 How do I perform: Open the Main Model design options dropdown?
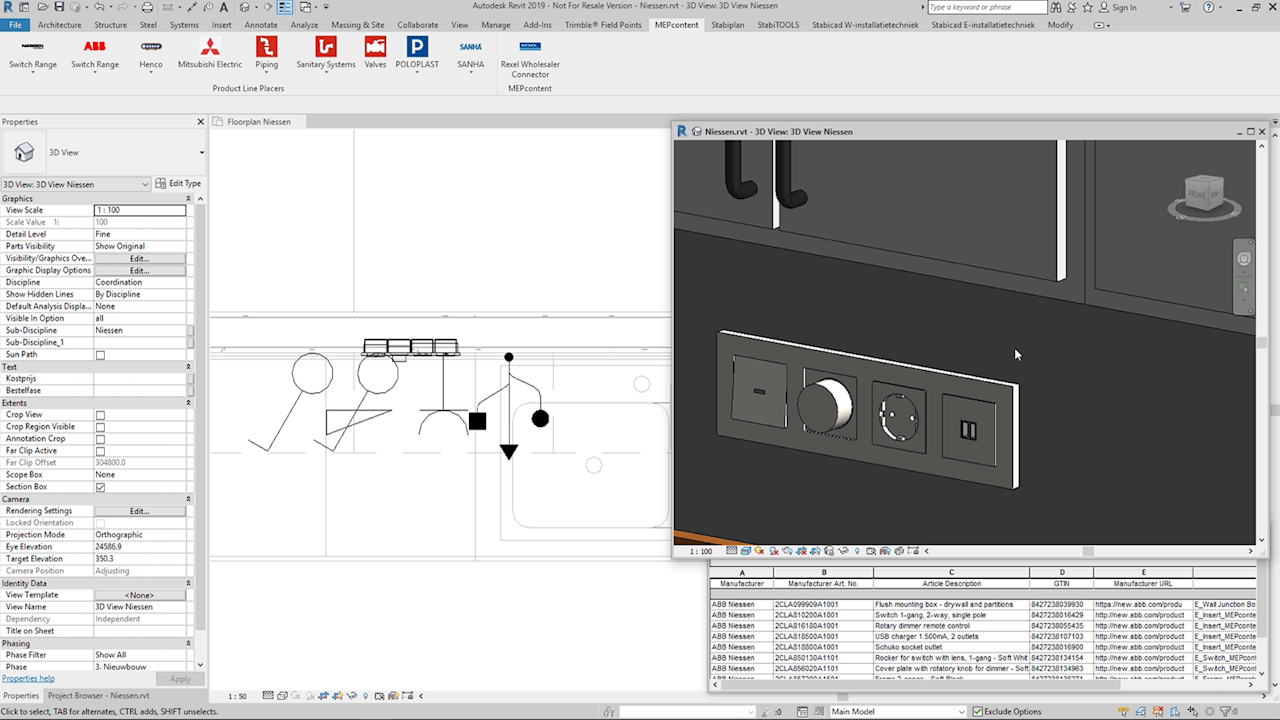point(898,711)
